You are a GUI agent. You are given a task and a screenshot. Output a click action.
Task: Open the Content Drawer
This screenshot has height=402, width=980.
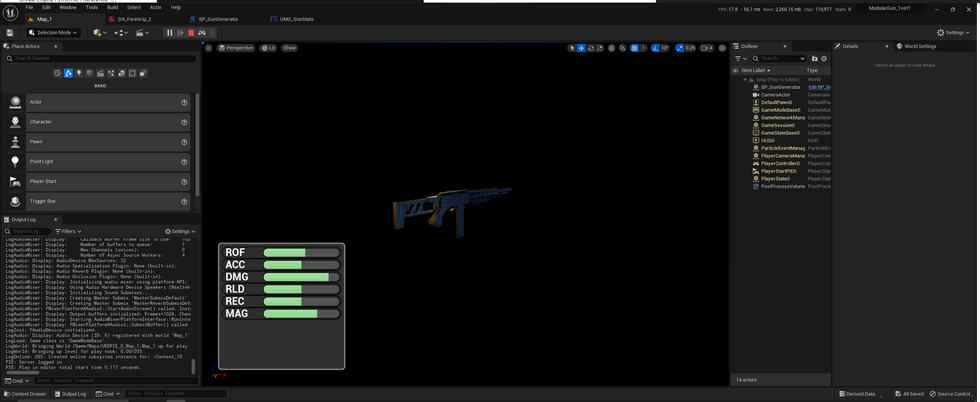[25, 394]
